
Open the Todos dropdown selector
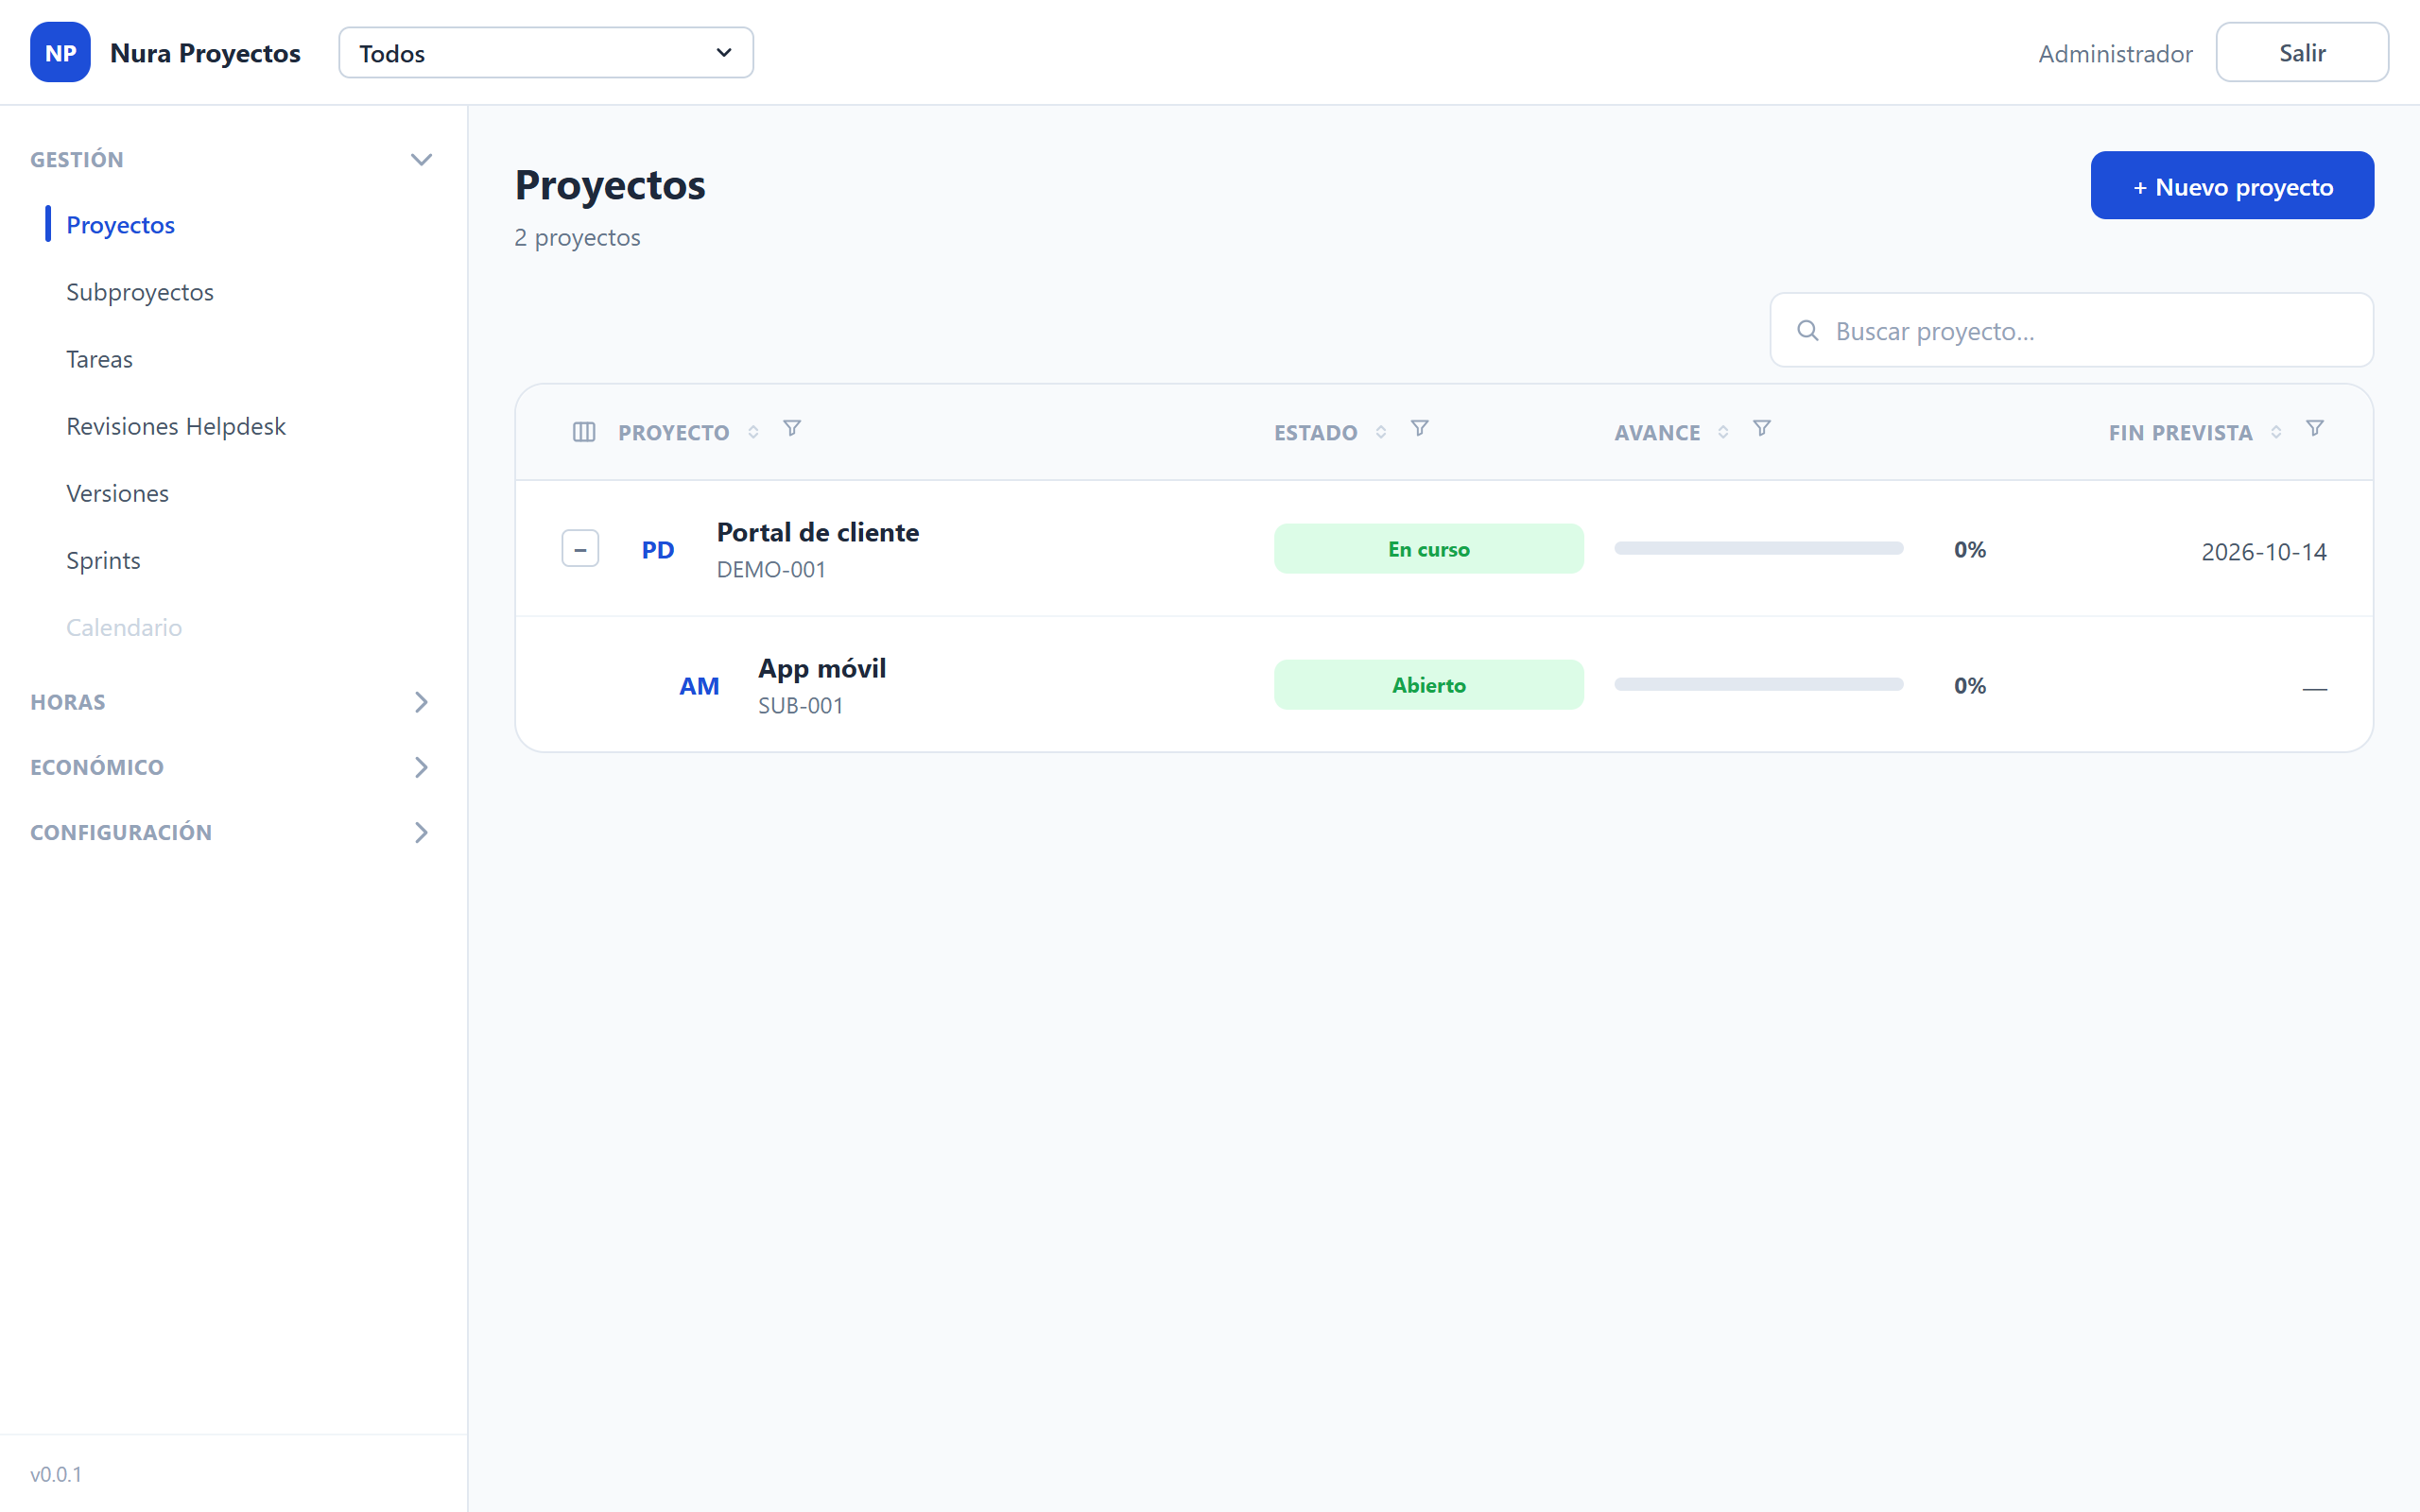click(x=546, y=53)
